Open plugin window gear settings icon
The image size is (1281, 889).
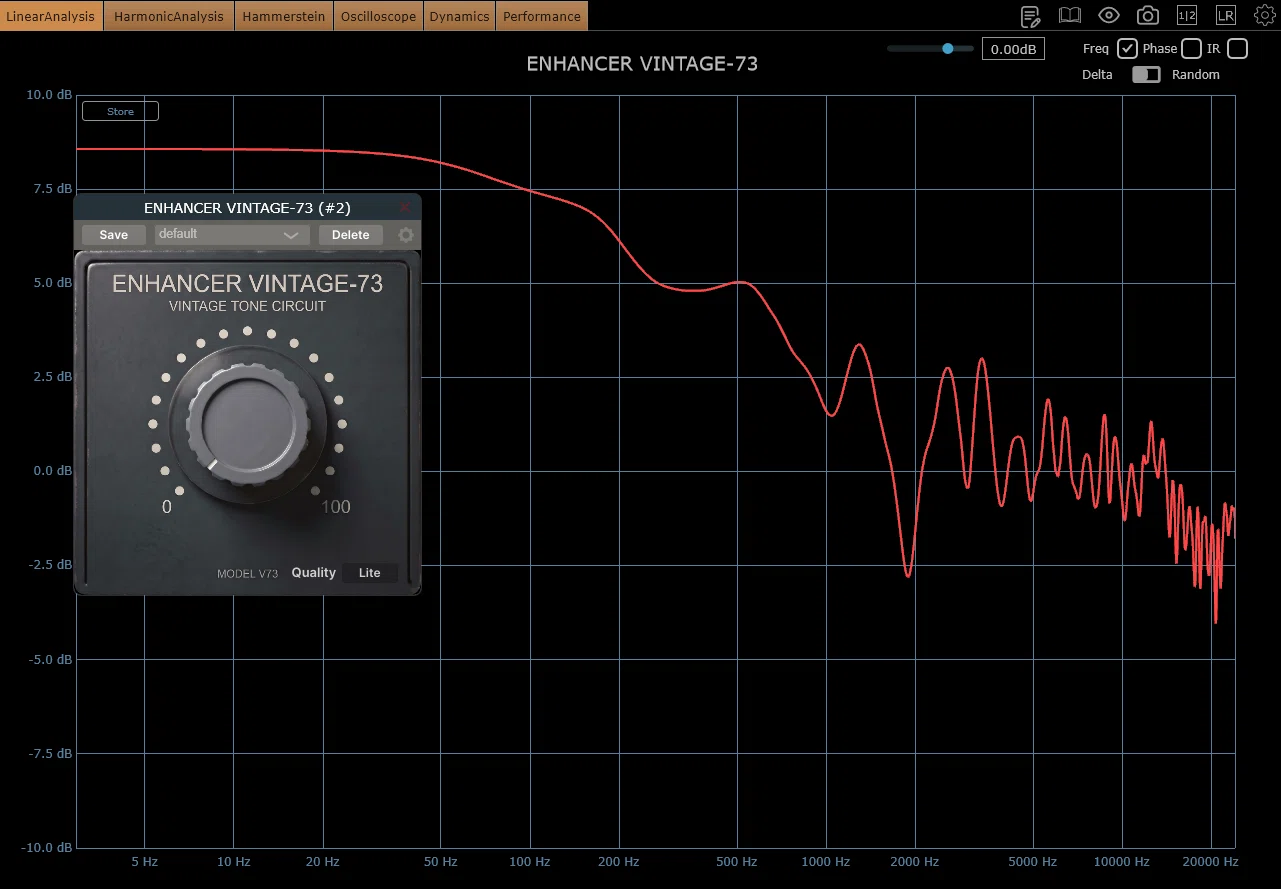(405, 235)
